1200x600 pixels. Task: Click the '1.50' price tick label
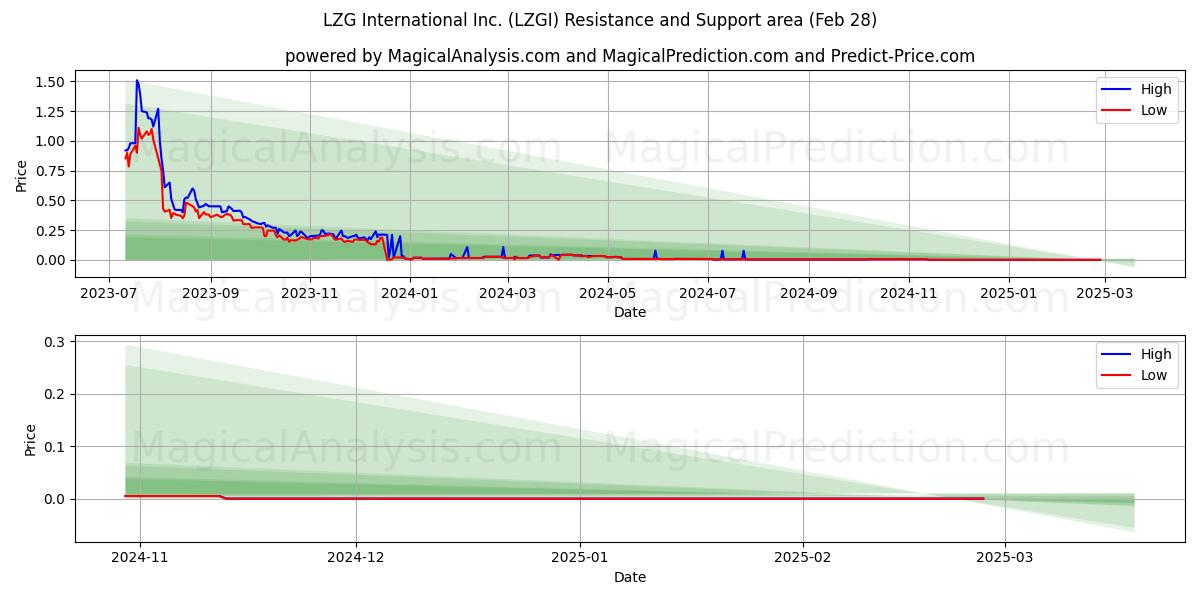click(x=50, y=82)
